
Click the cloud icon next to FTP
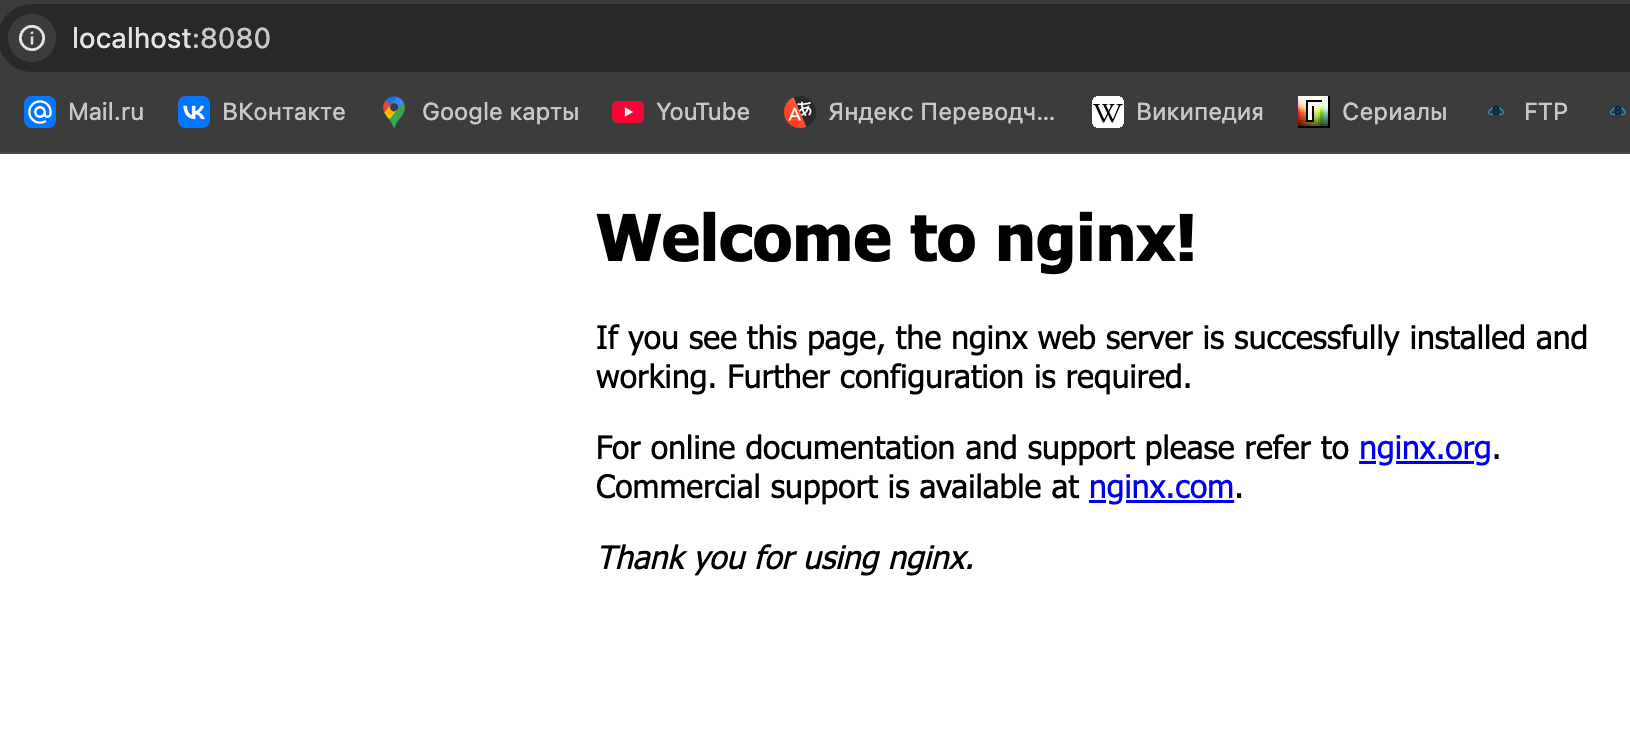1496,112
